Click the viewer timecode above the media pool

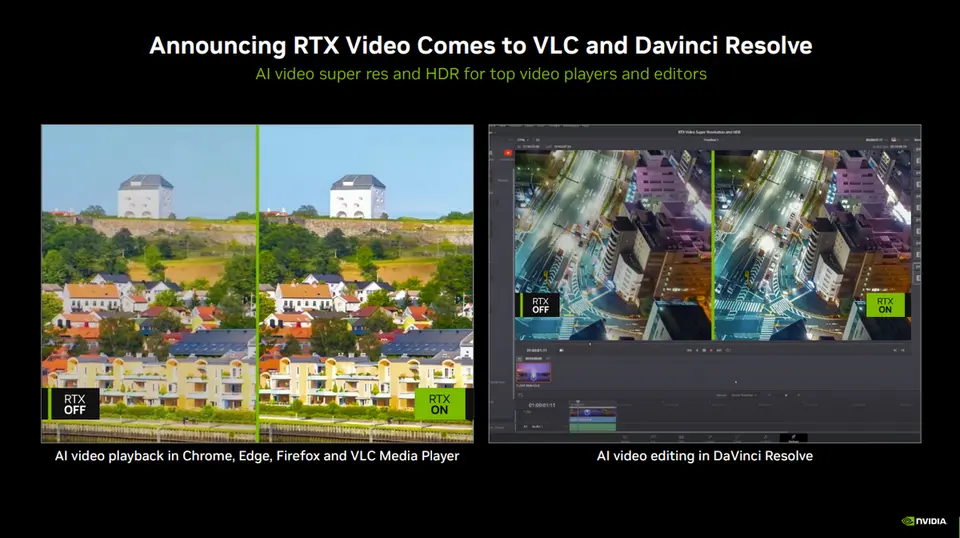[537, 350]
